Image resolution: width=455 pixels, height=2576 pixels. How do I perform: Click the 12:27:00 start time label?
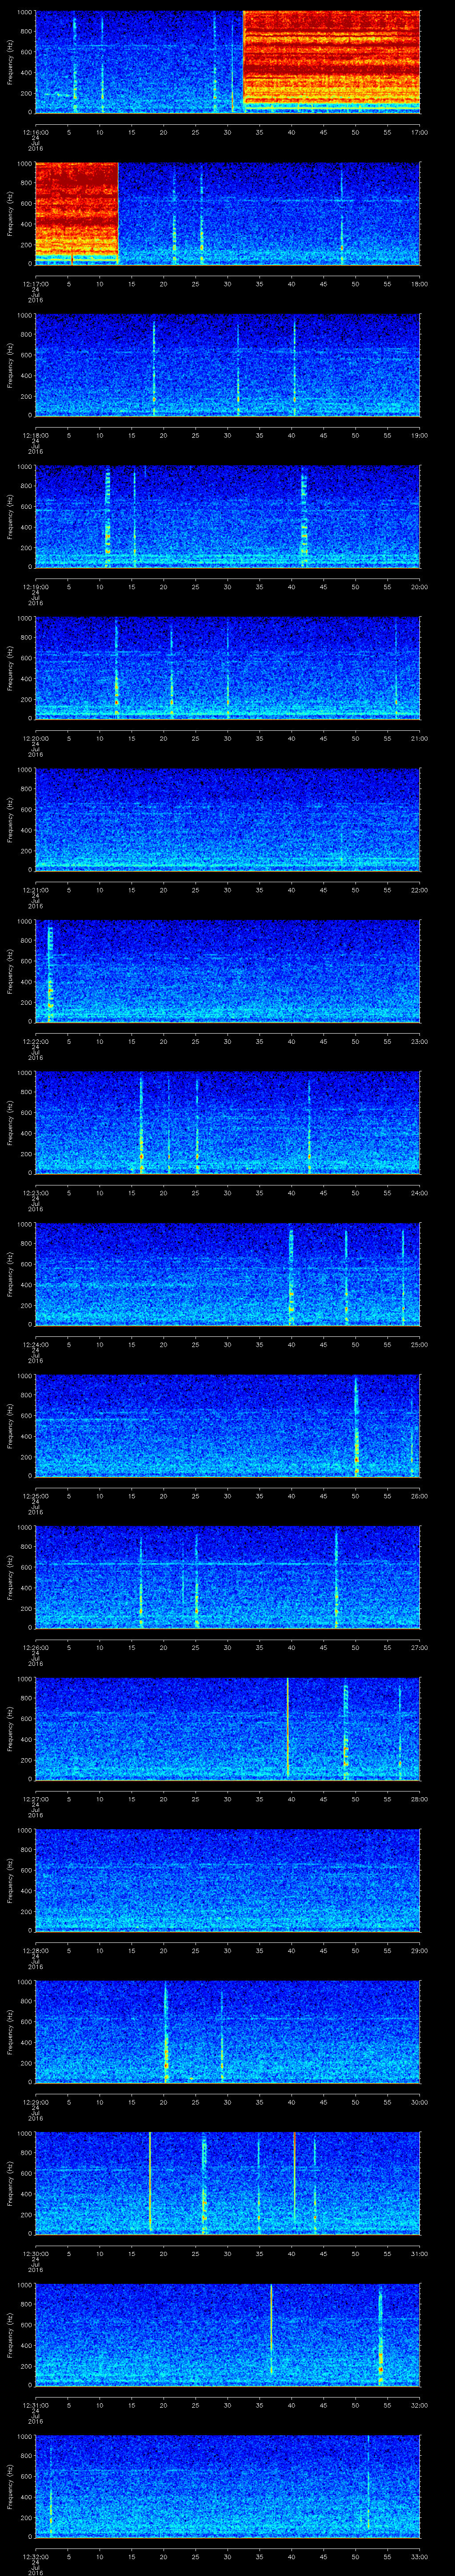[x=35, y=1799]
